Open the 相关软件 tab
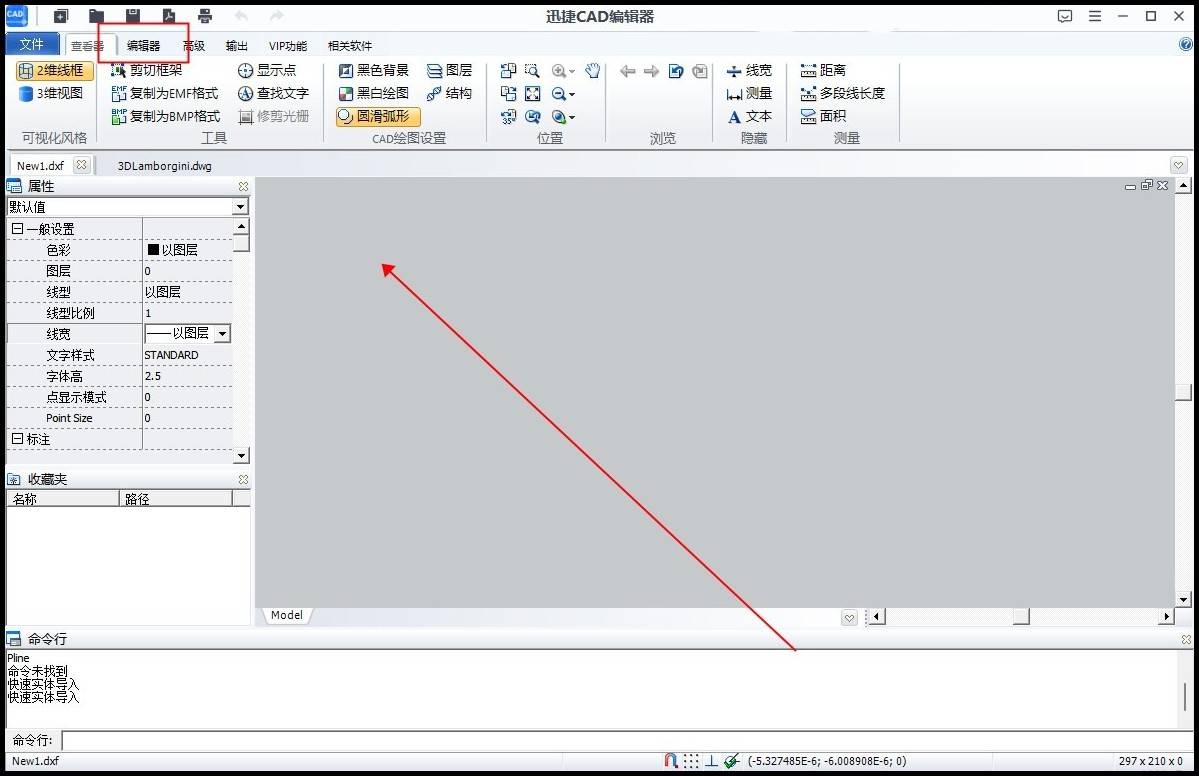Image resolution: width=1199 pixels, height=776 pixels. (x=349, y=46)
